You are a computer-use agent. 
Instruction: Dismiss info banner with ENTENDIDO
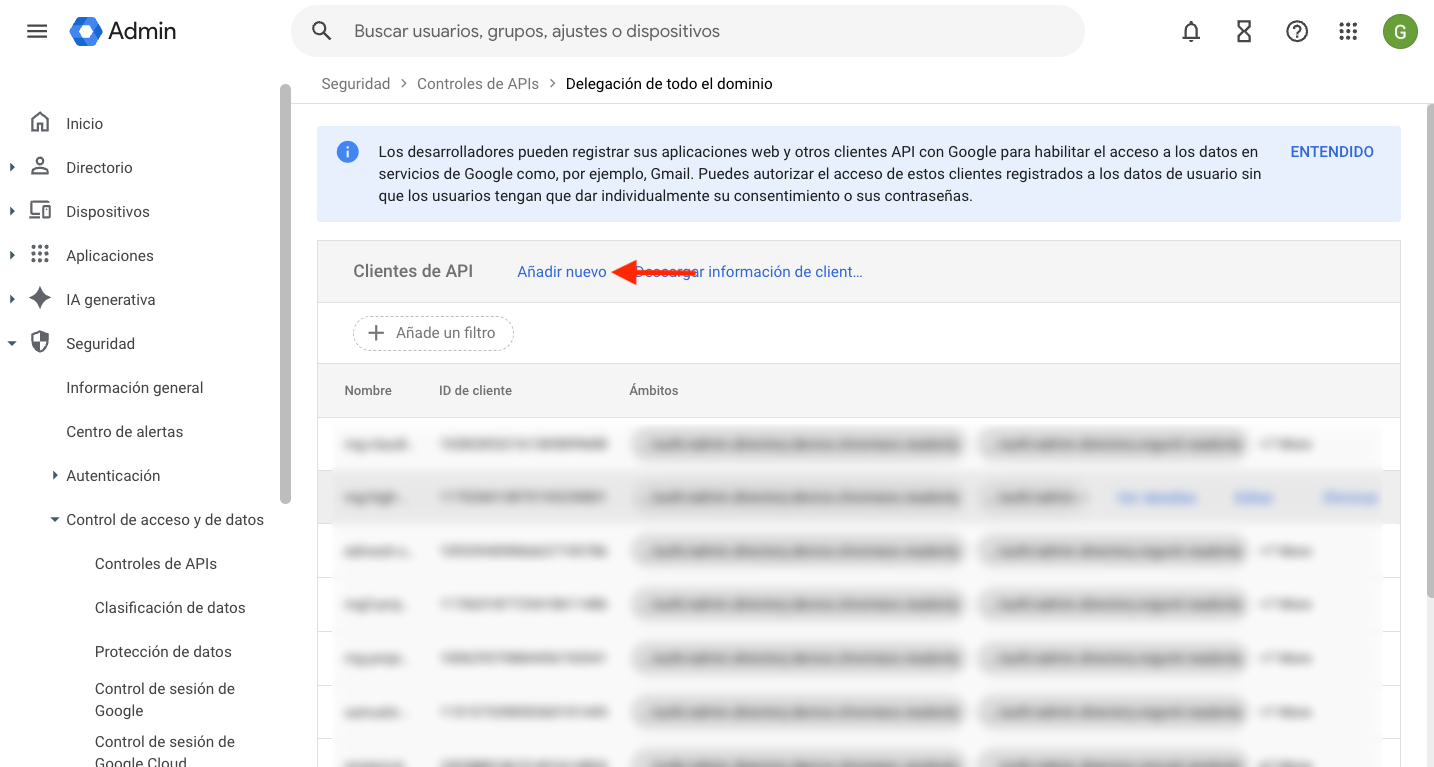coord(1331,152)
